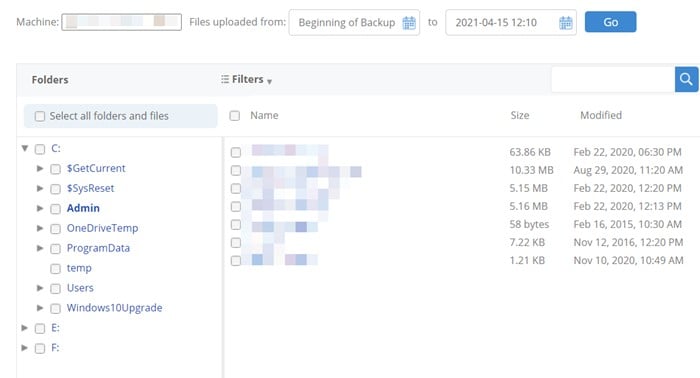Tick the E: drive checkbox

(x=40, y=328)
